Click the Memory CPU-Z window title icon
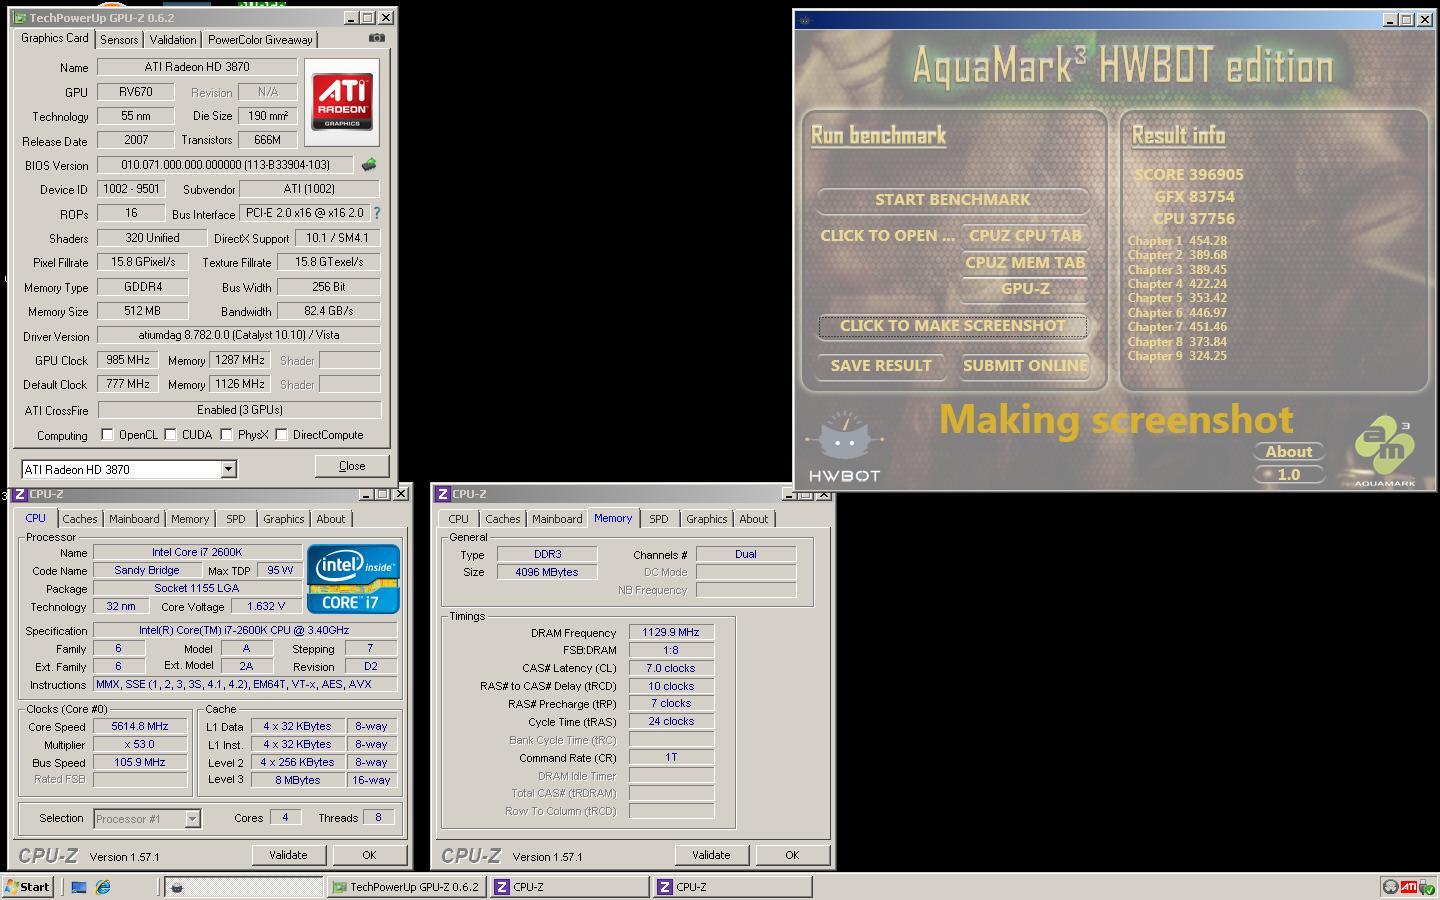 coord(443,494)
